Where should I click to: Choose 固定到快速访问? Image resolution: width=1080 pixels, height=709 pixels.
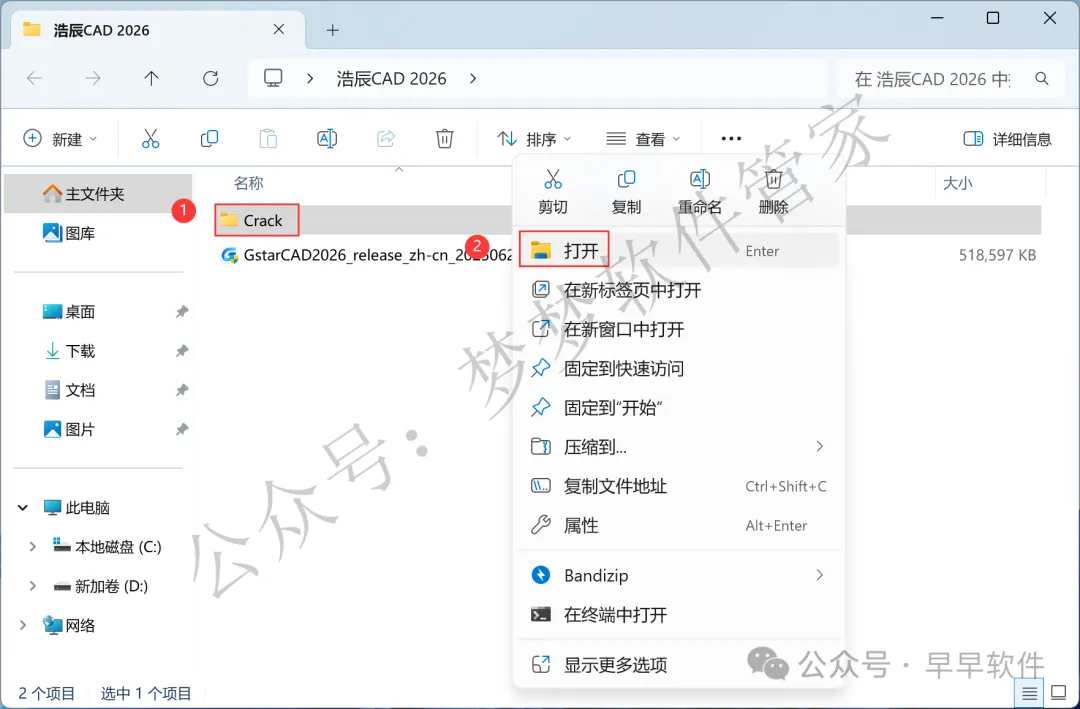pyautogui.click(x=678, y=369)
